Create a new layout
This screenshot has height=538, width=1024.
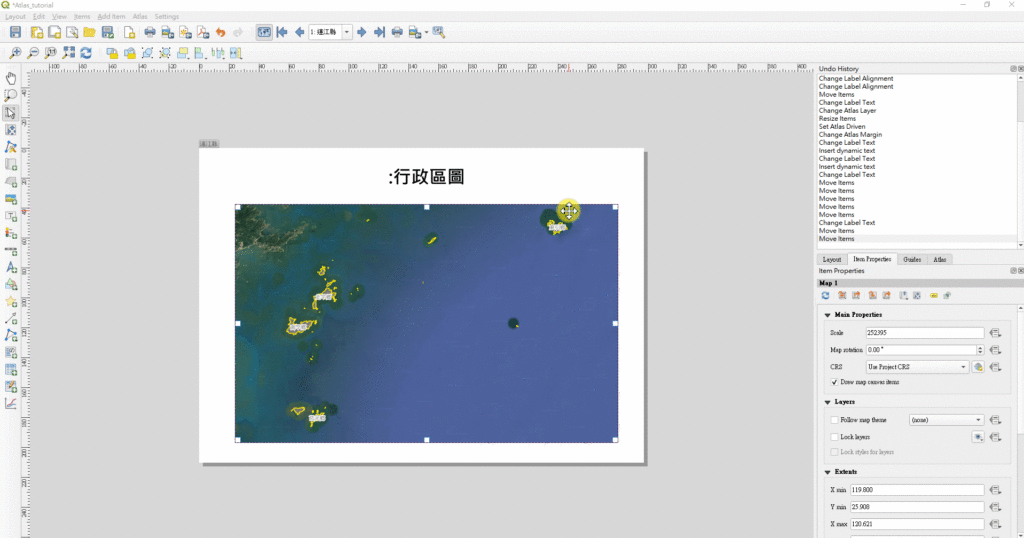[x=37, y=32]
